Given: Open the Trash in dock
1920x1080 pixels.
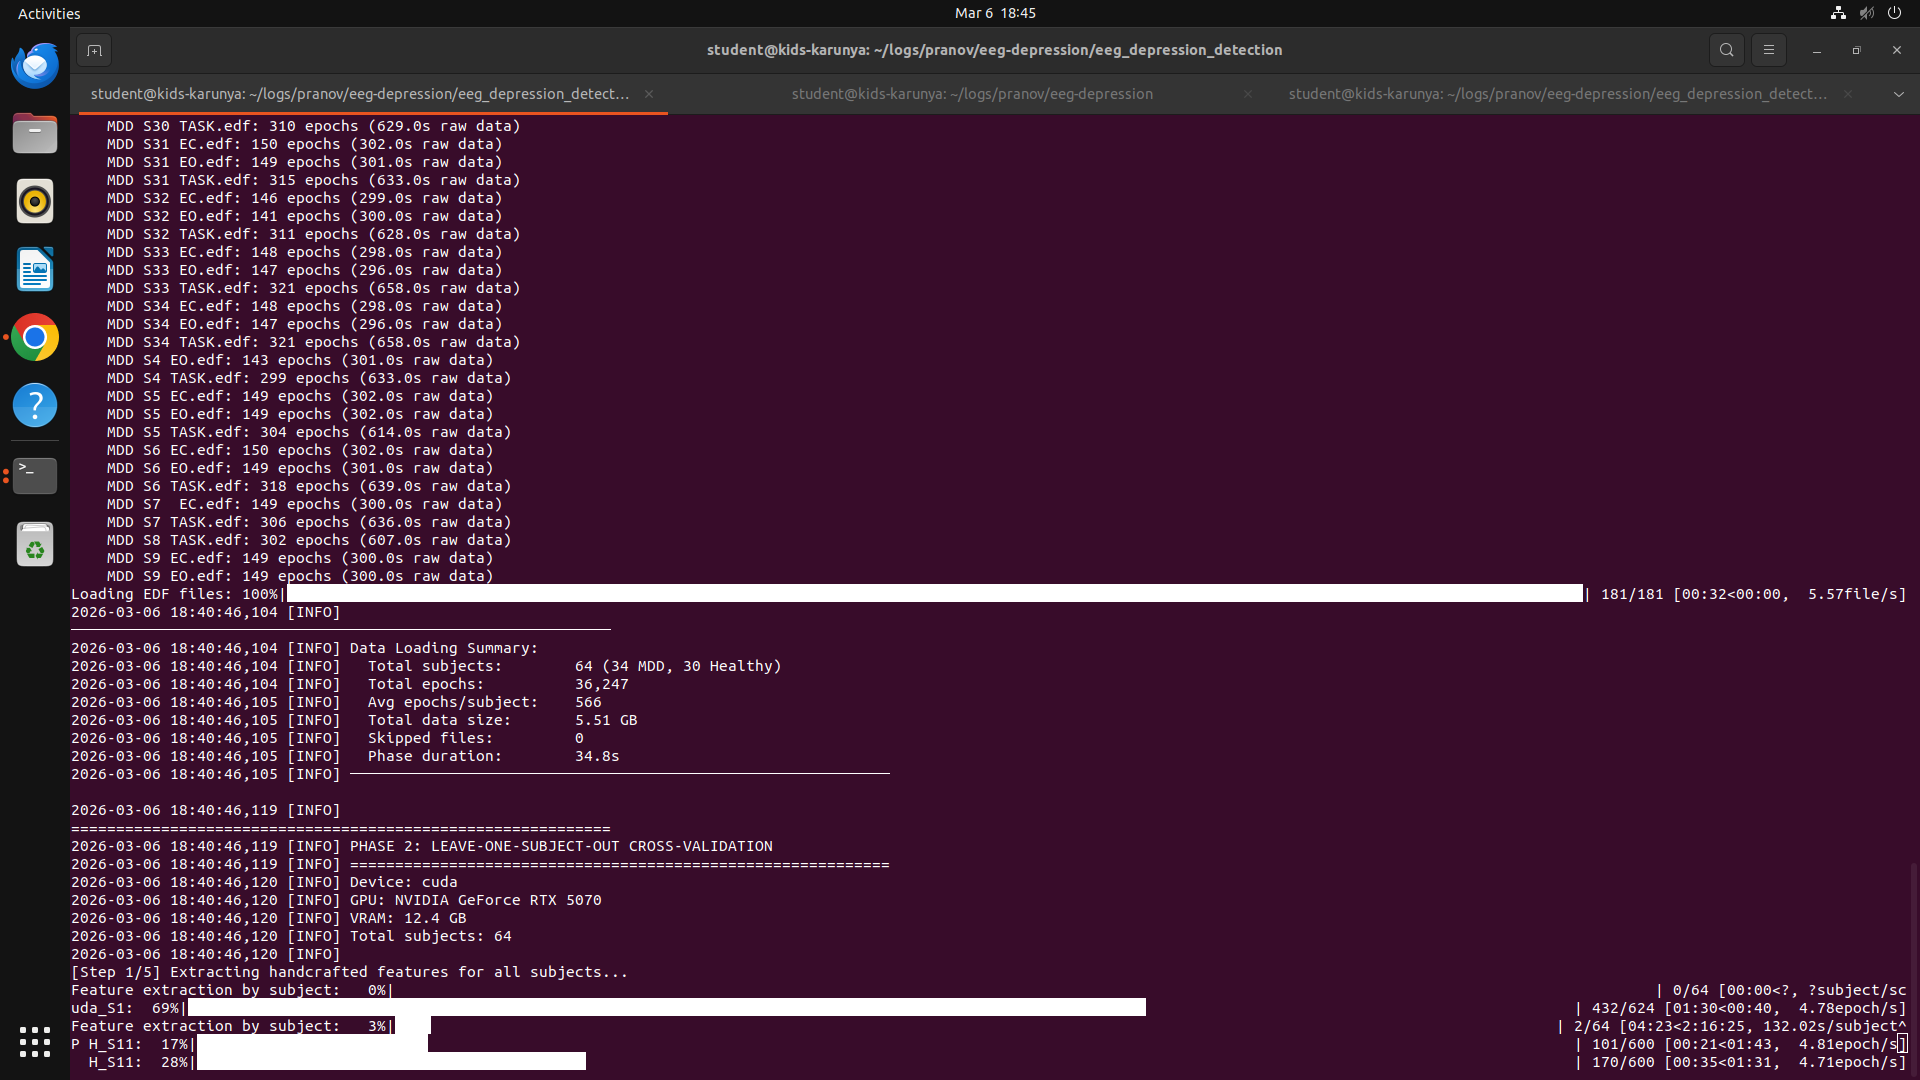Looking at the screenshot, I should (35, 545).
